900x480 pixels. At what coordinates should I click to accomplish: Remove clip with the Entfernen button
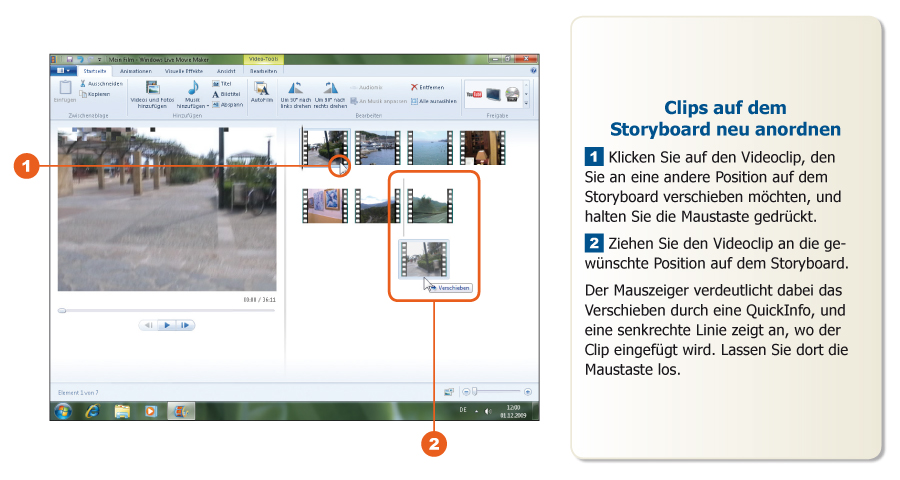427,87
